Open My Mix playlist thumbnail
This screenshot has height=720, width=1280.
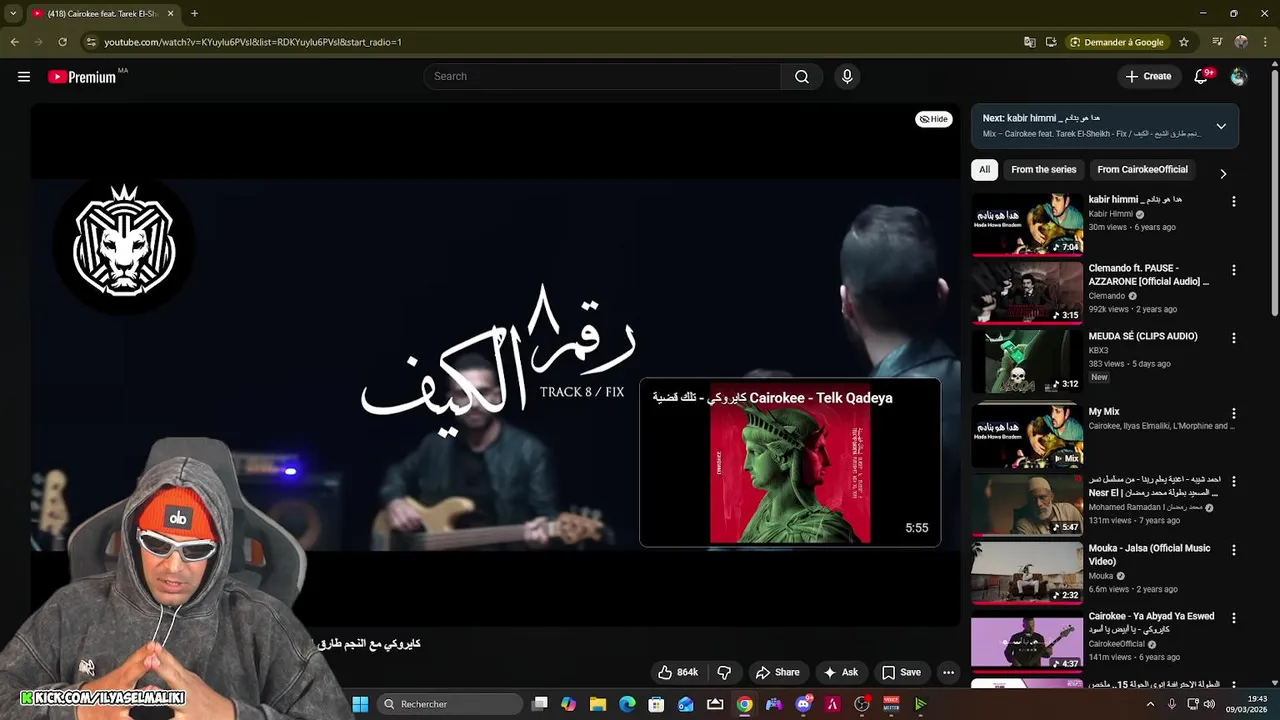[1027, 436]
